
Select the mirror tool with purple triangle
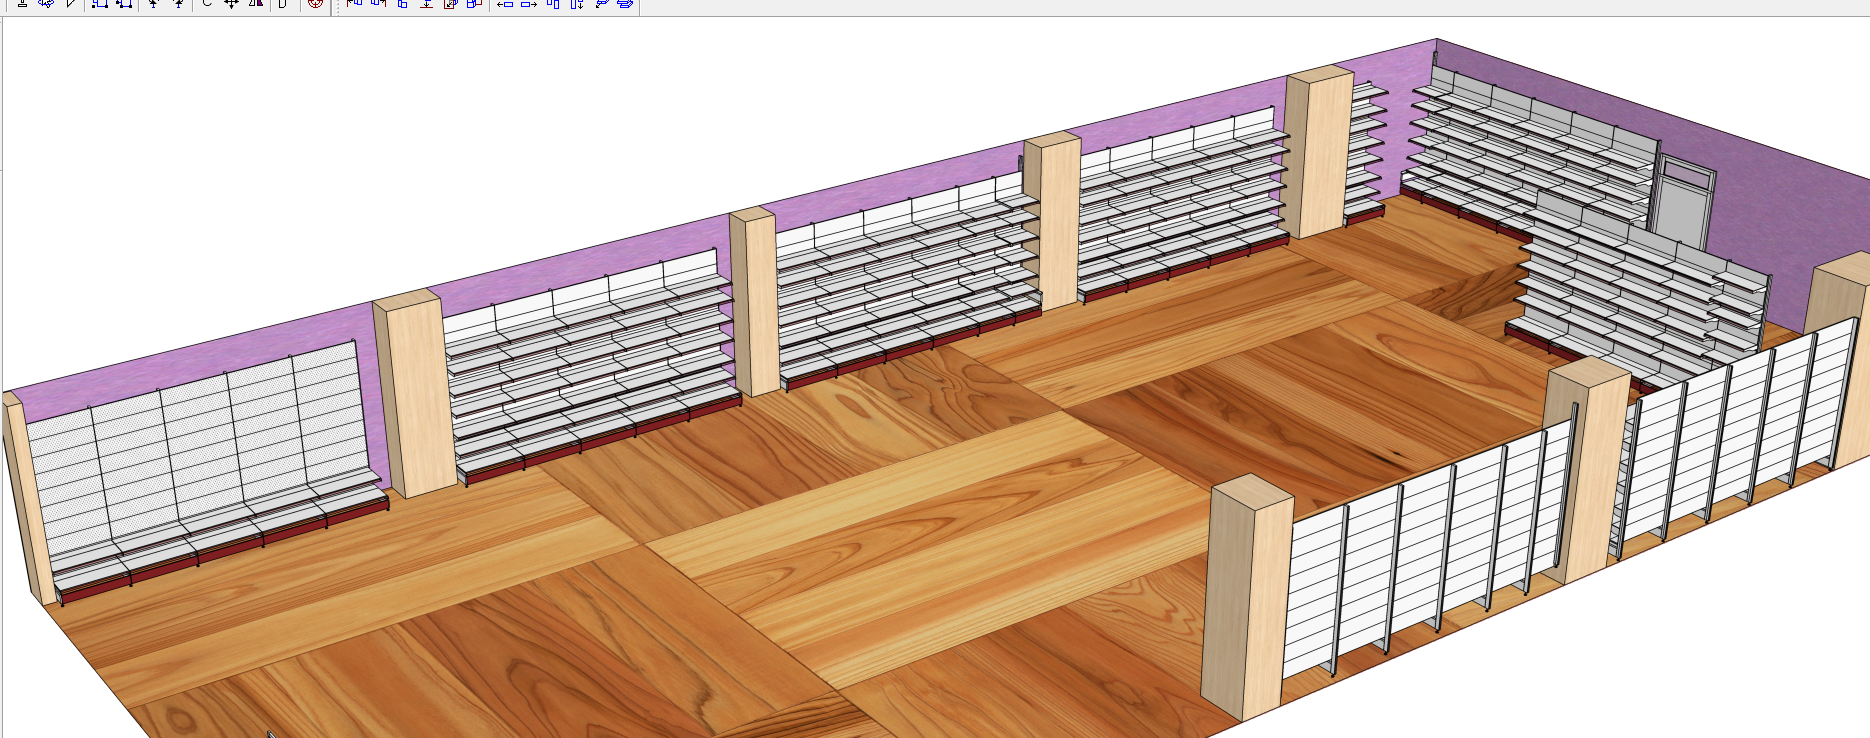pyautogui.click(x=256, y=4)
